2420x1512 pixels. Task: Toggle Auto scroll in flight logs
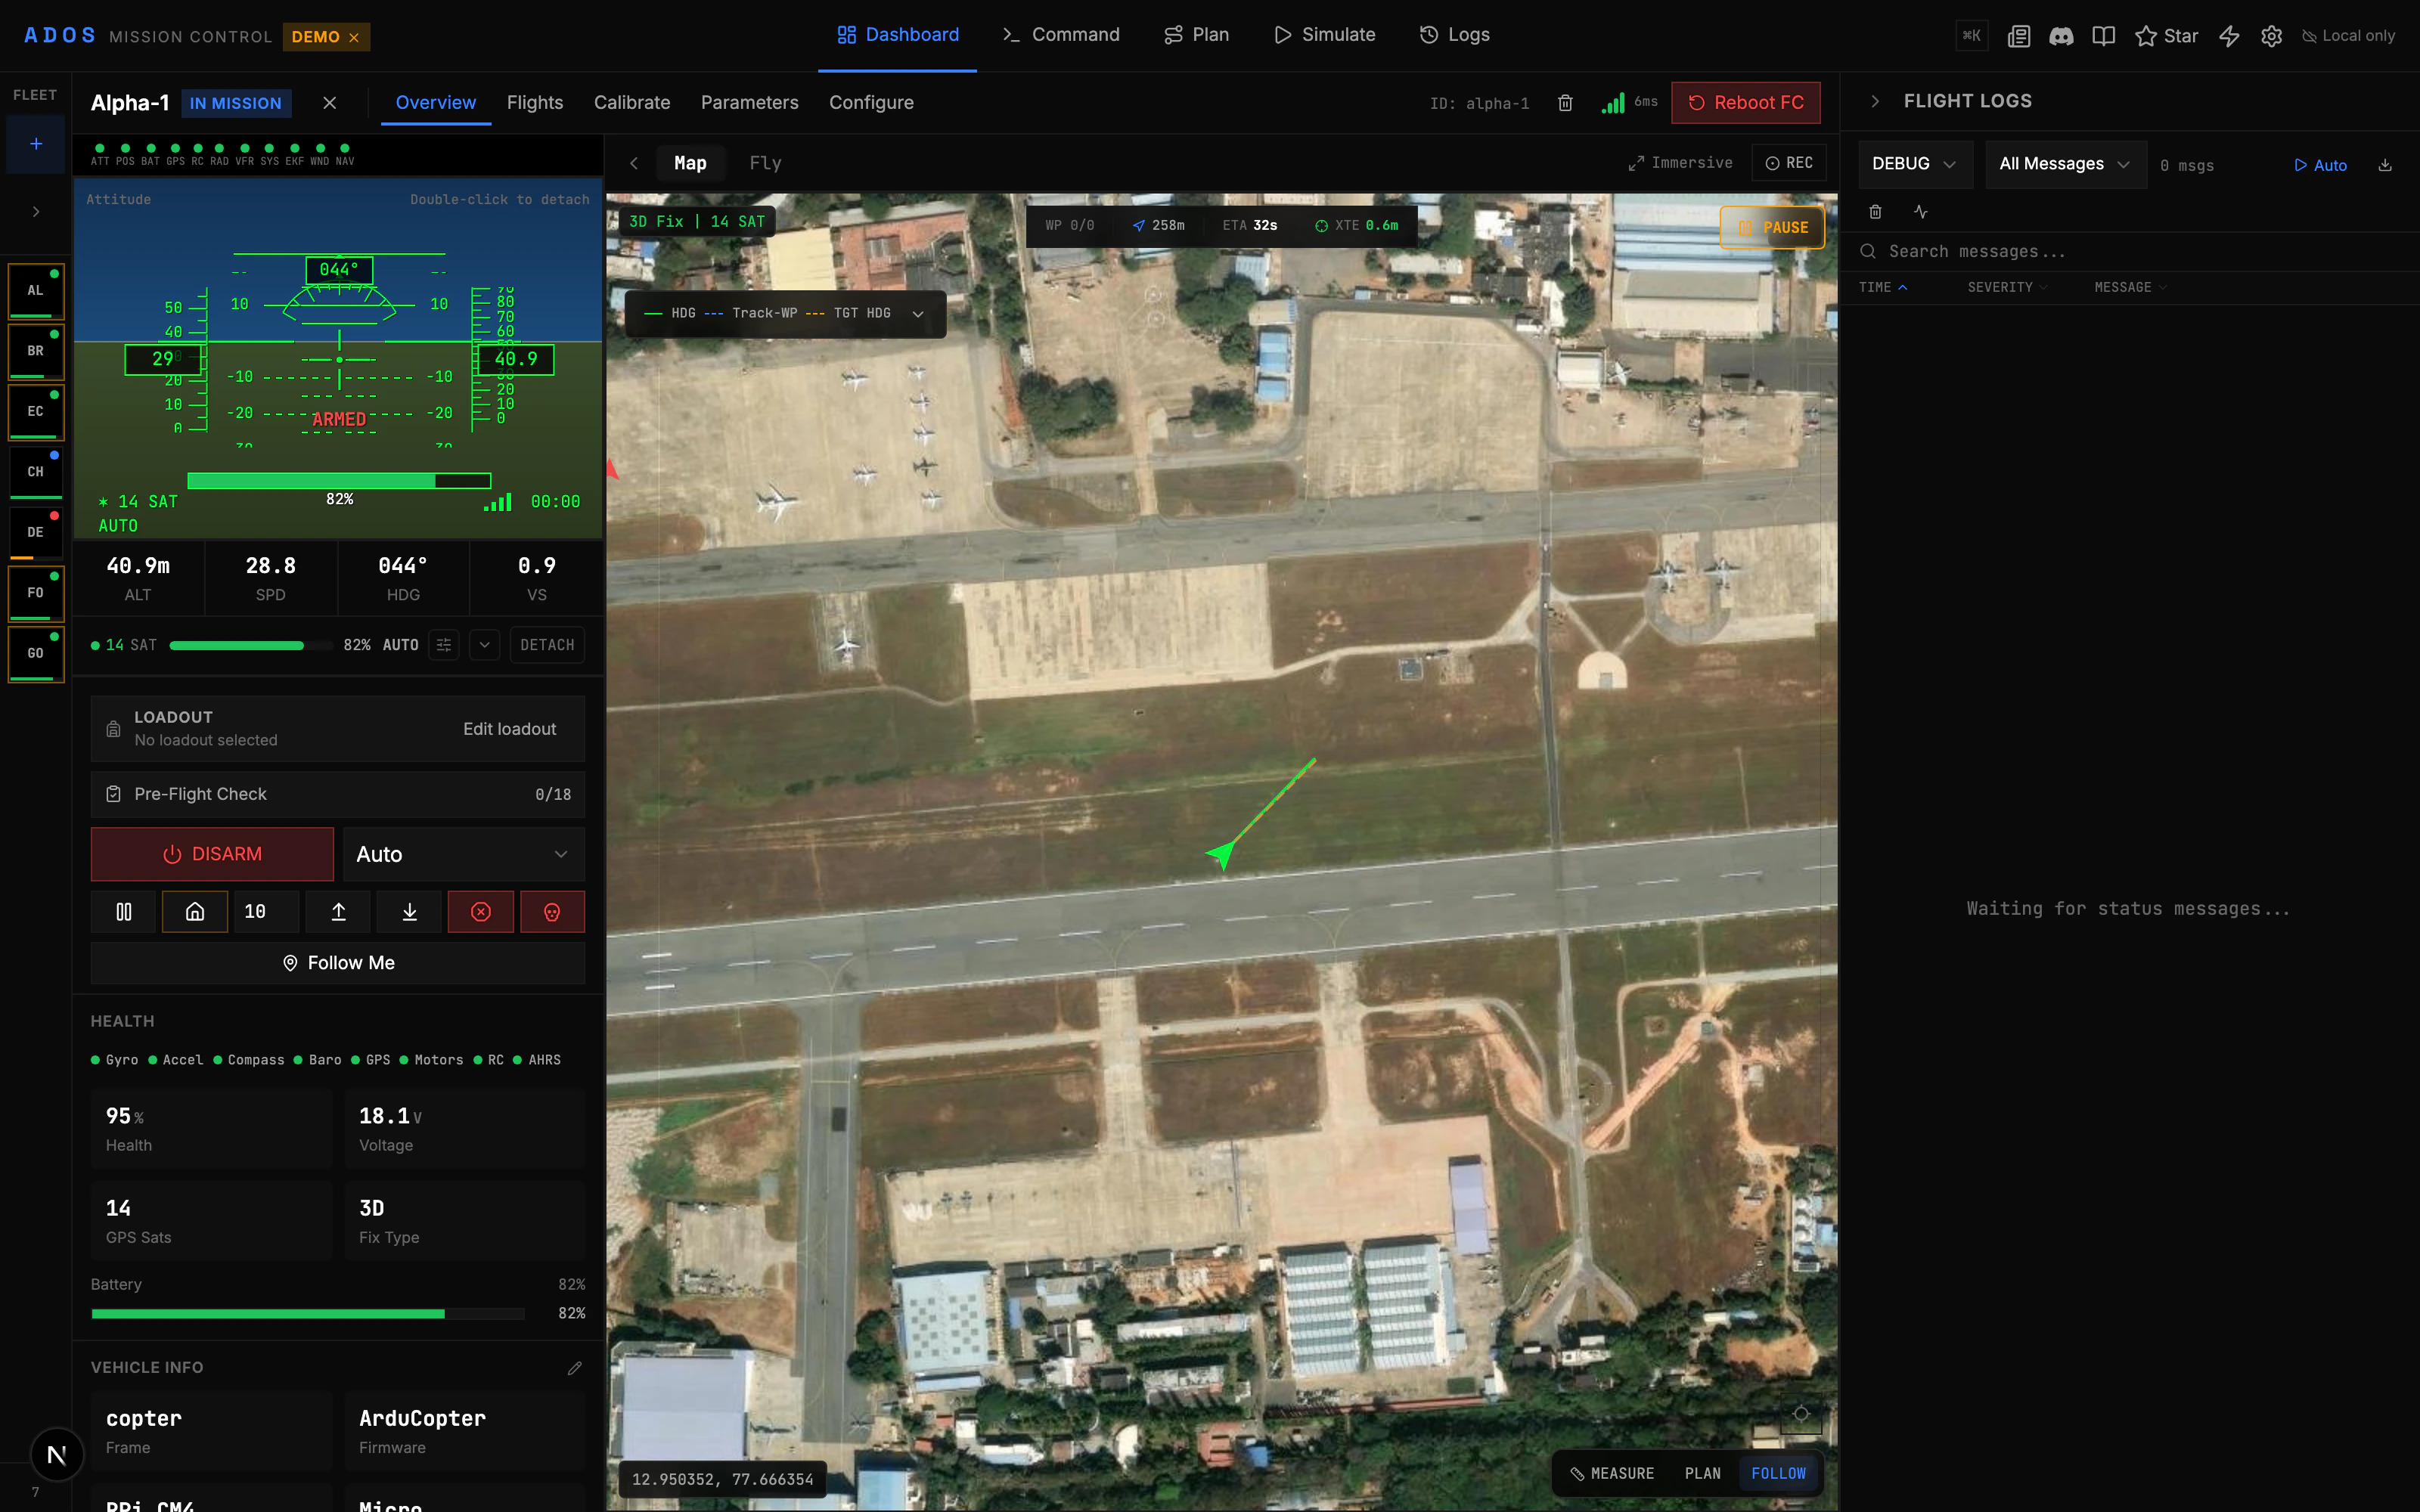(2320, 165)
